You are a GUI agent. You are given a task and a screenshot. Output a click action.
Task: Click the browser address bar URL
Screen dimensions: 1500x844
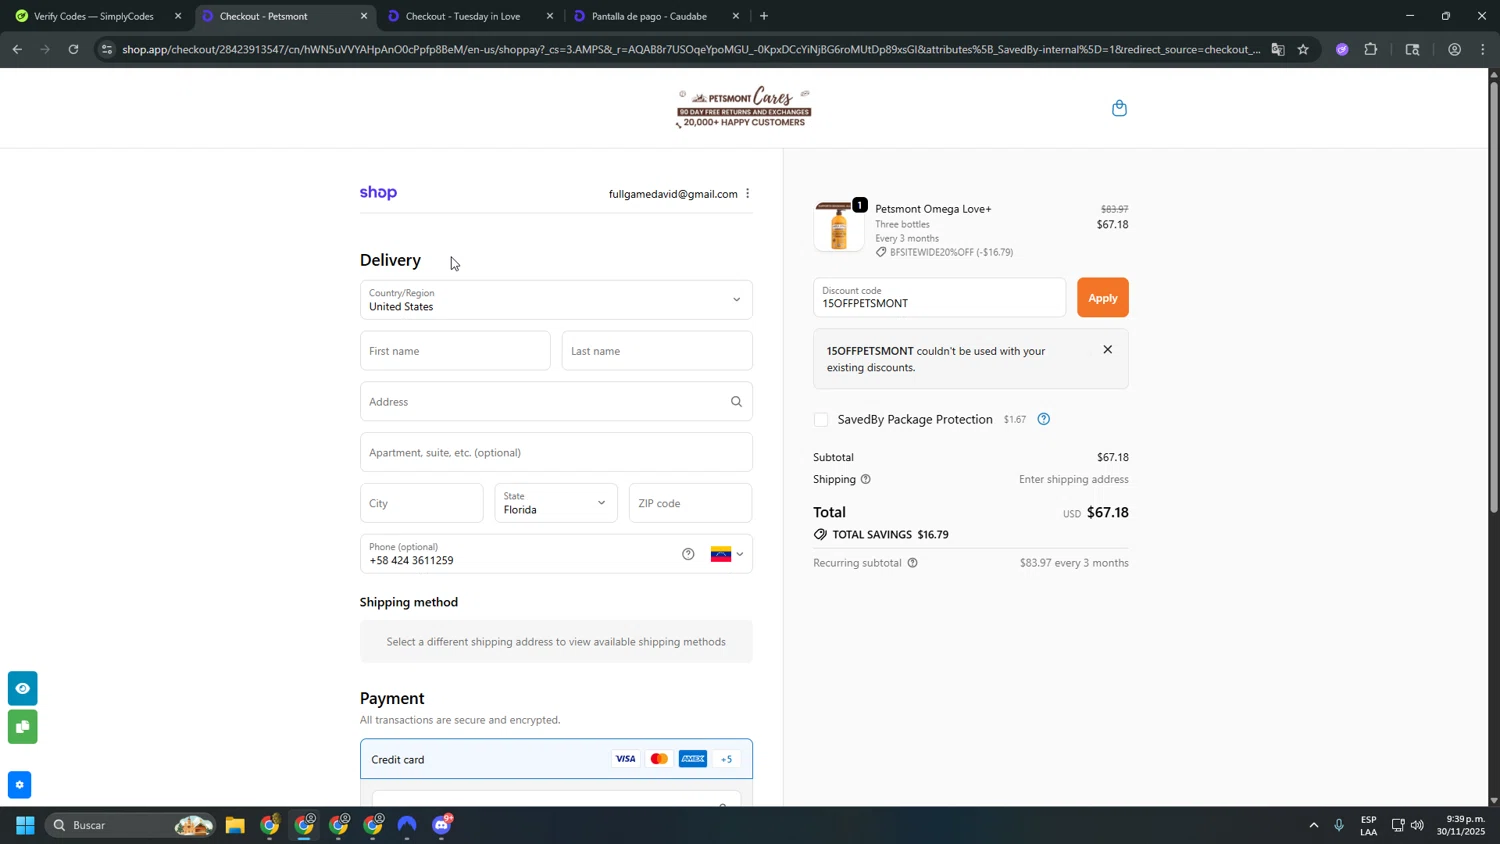(x=690, y=49)
